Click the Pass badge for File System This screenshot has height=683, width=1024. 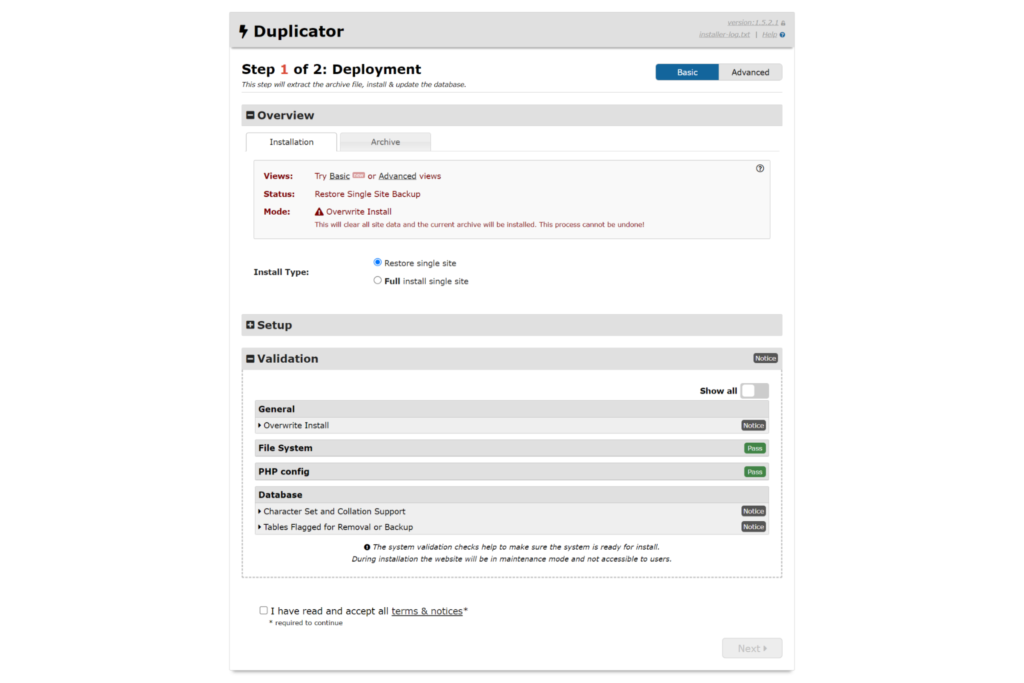(754, 449)
